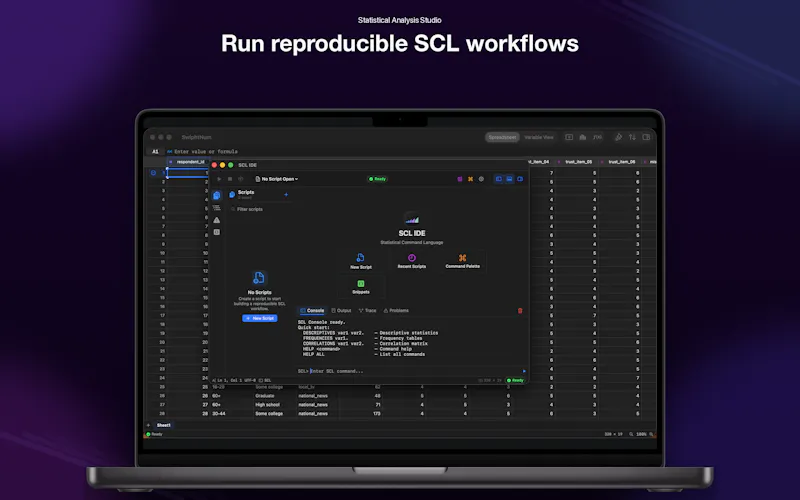Click the chart icon in main window toolbar
Screen dimensions: 800x500
click(x=583, y=137)
